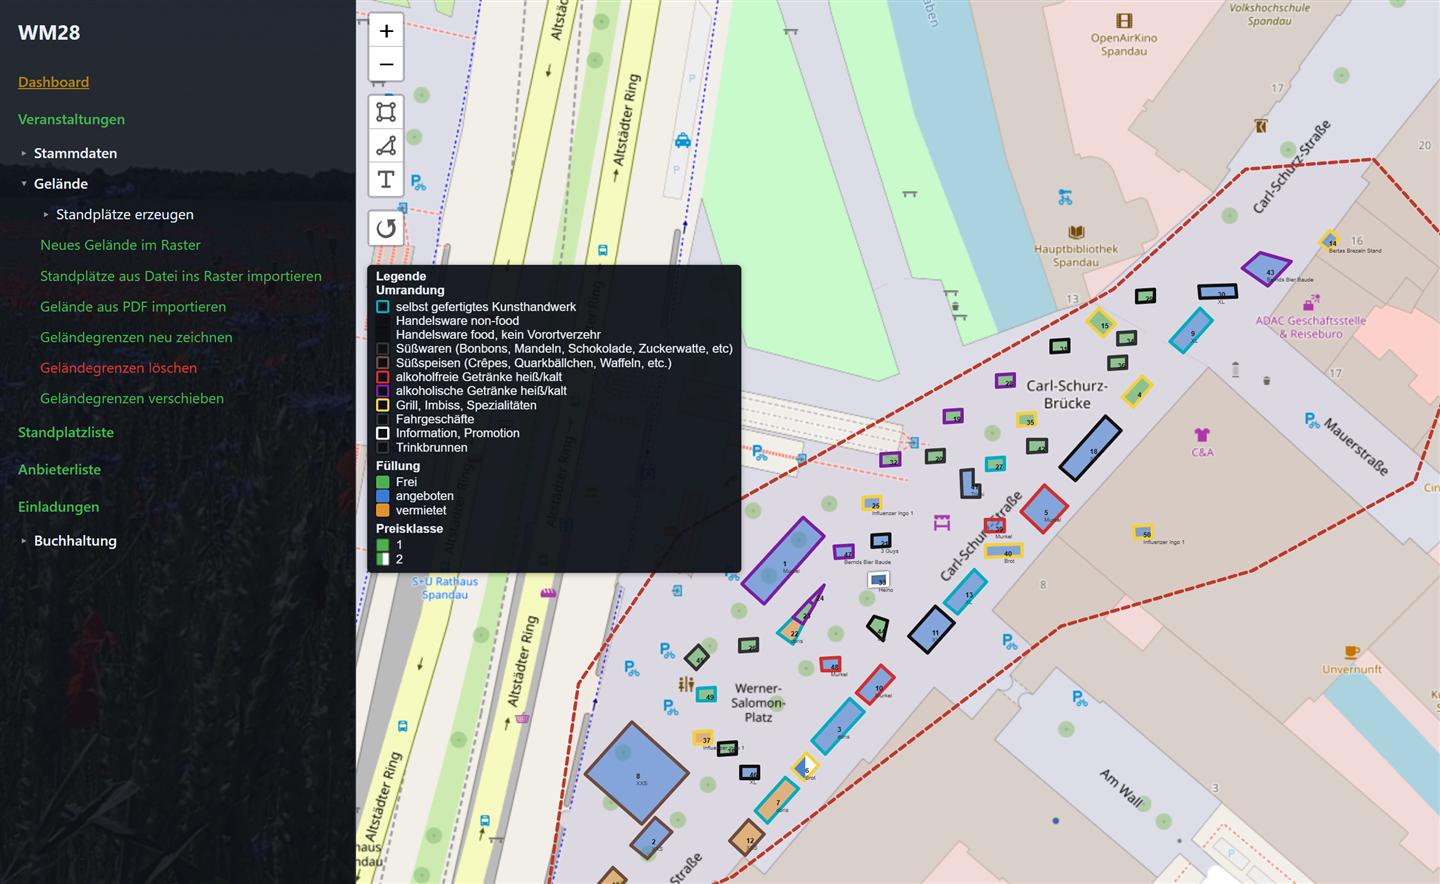Select the rectangle polygon drawing tool
The height and width of the screenshot is (884, 1440).
point(386,112)
